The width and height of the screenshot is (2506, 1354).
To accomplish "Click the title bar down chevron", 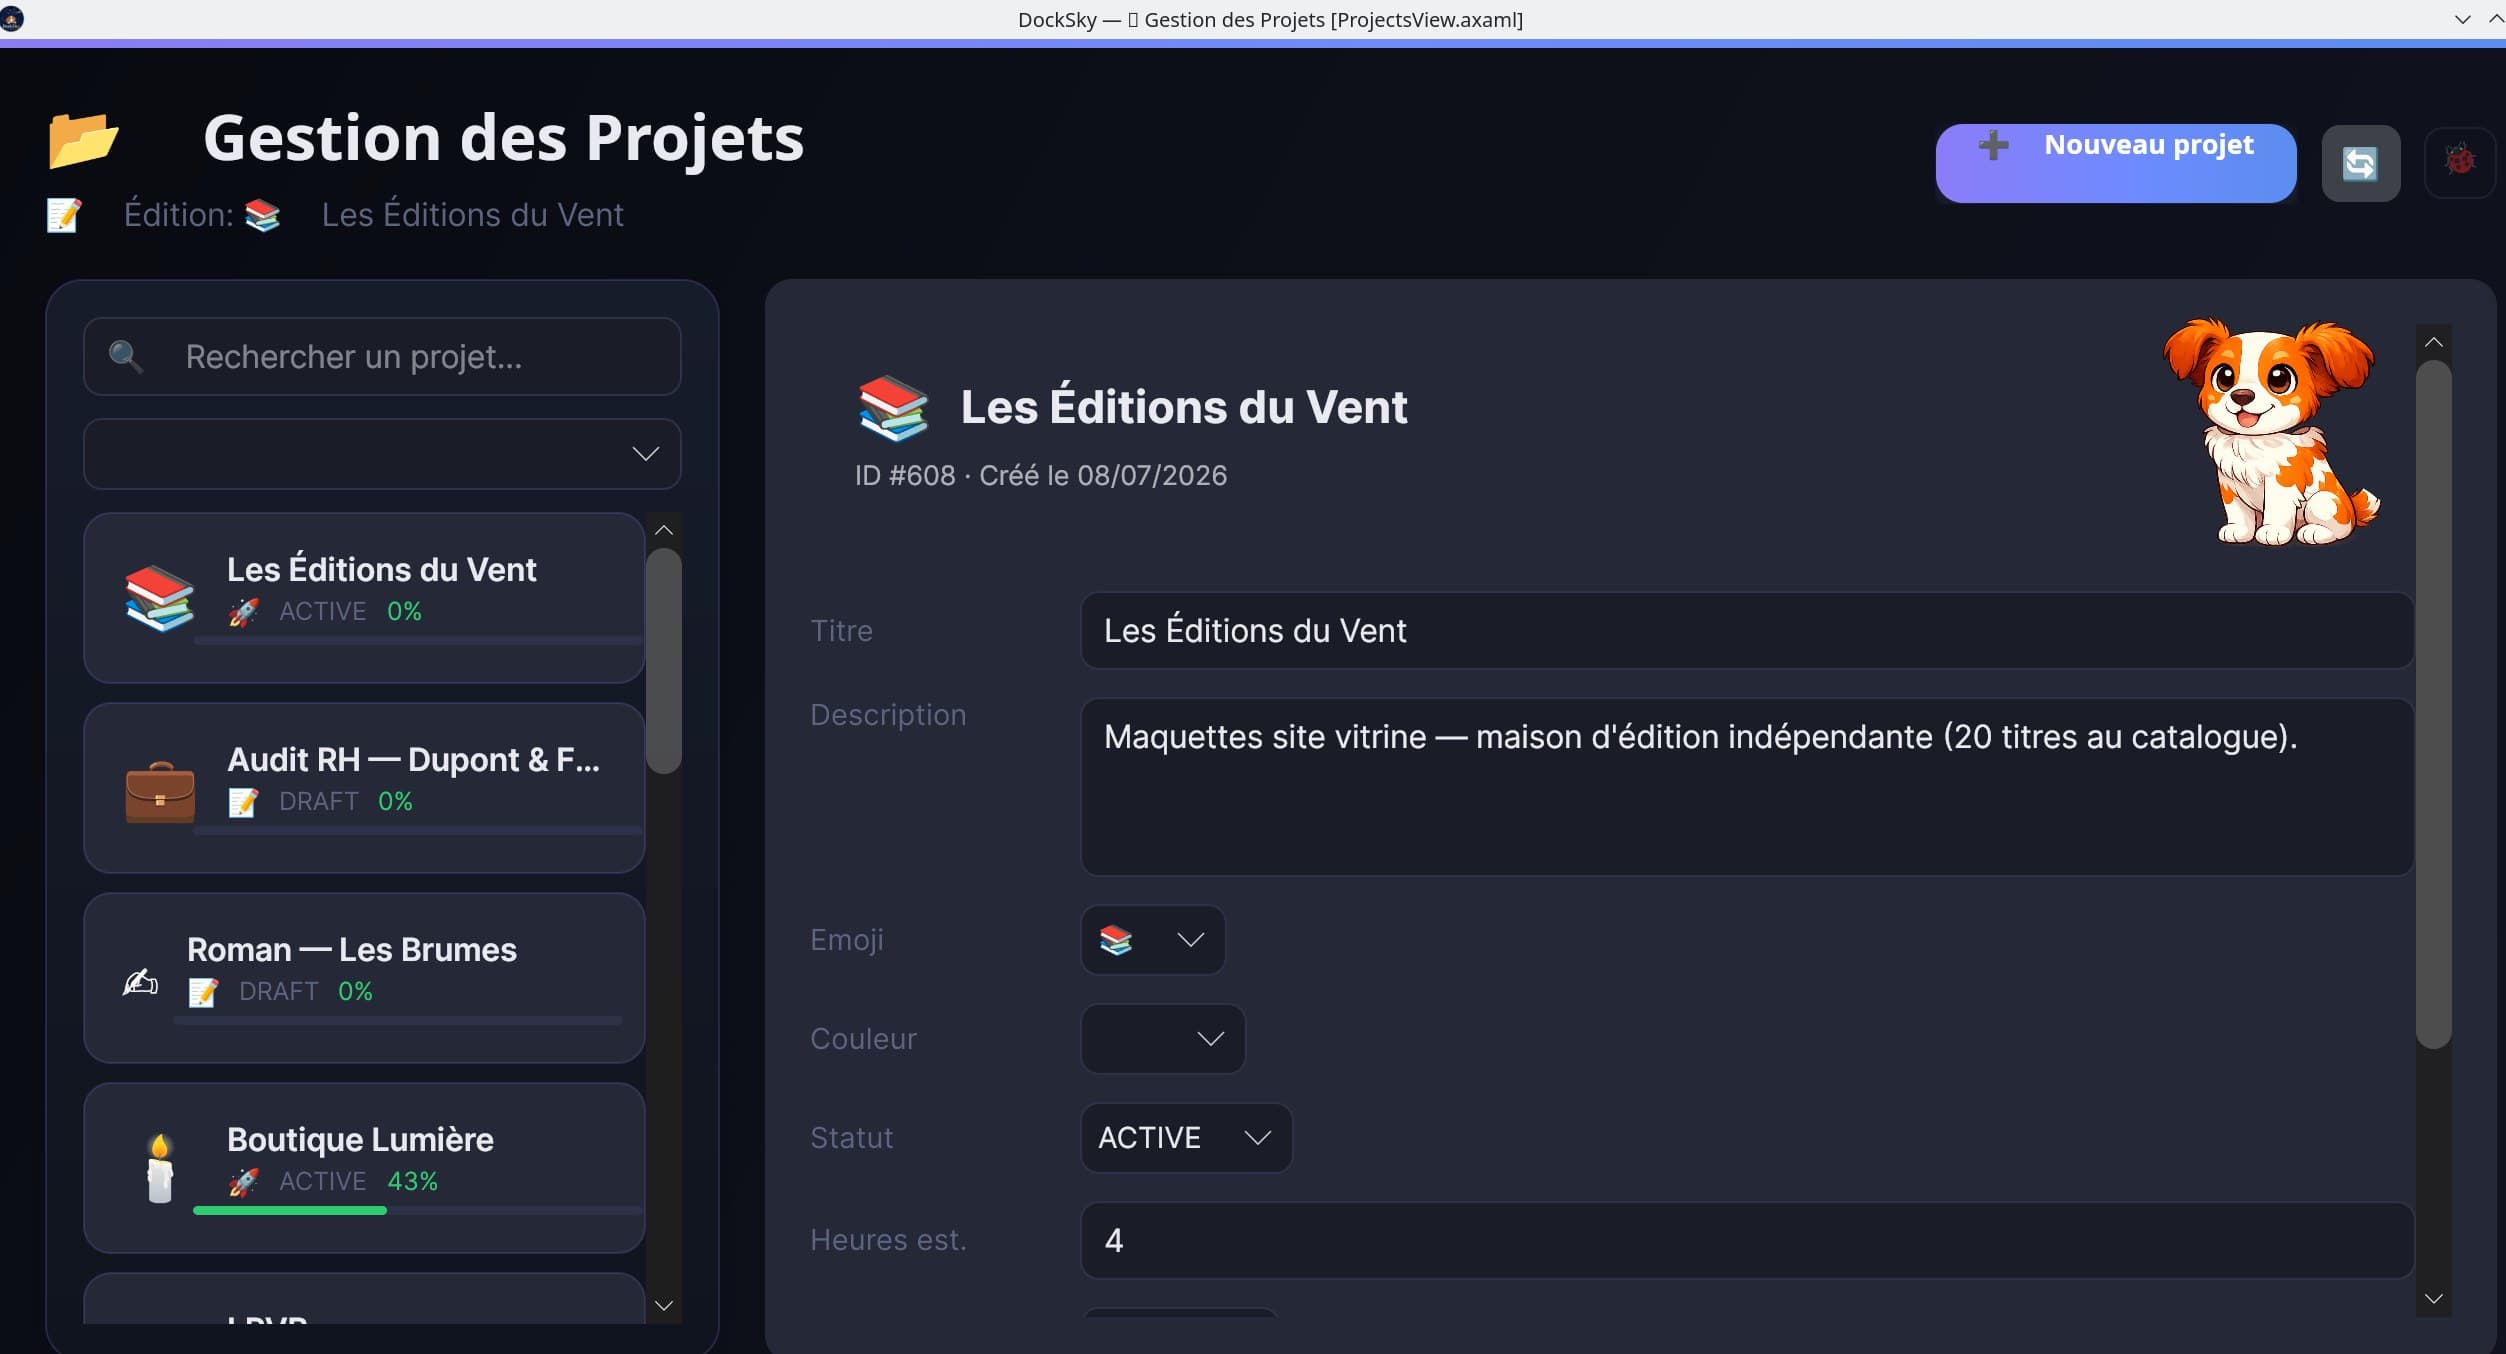I will (x=2462, y=19).
